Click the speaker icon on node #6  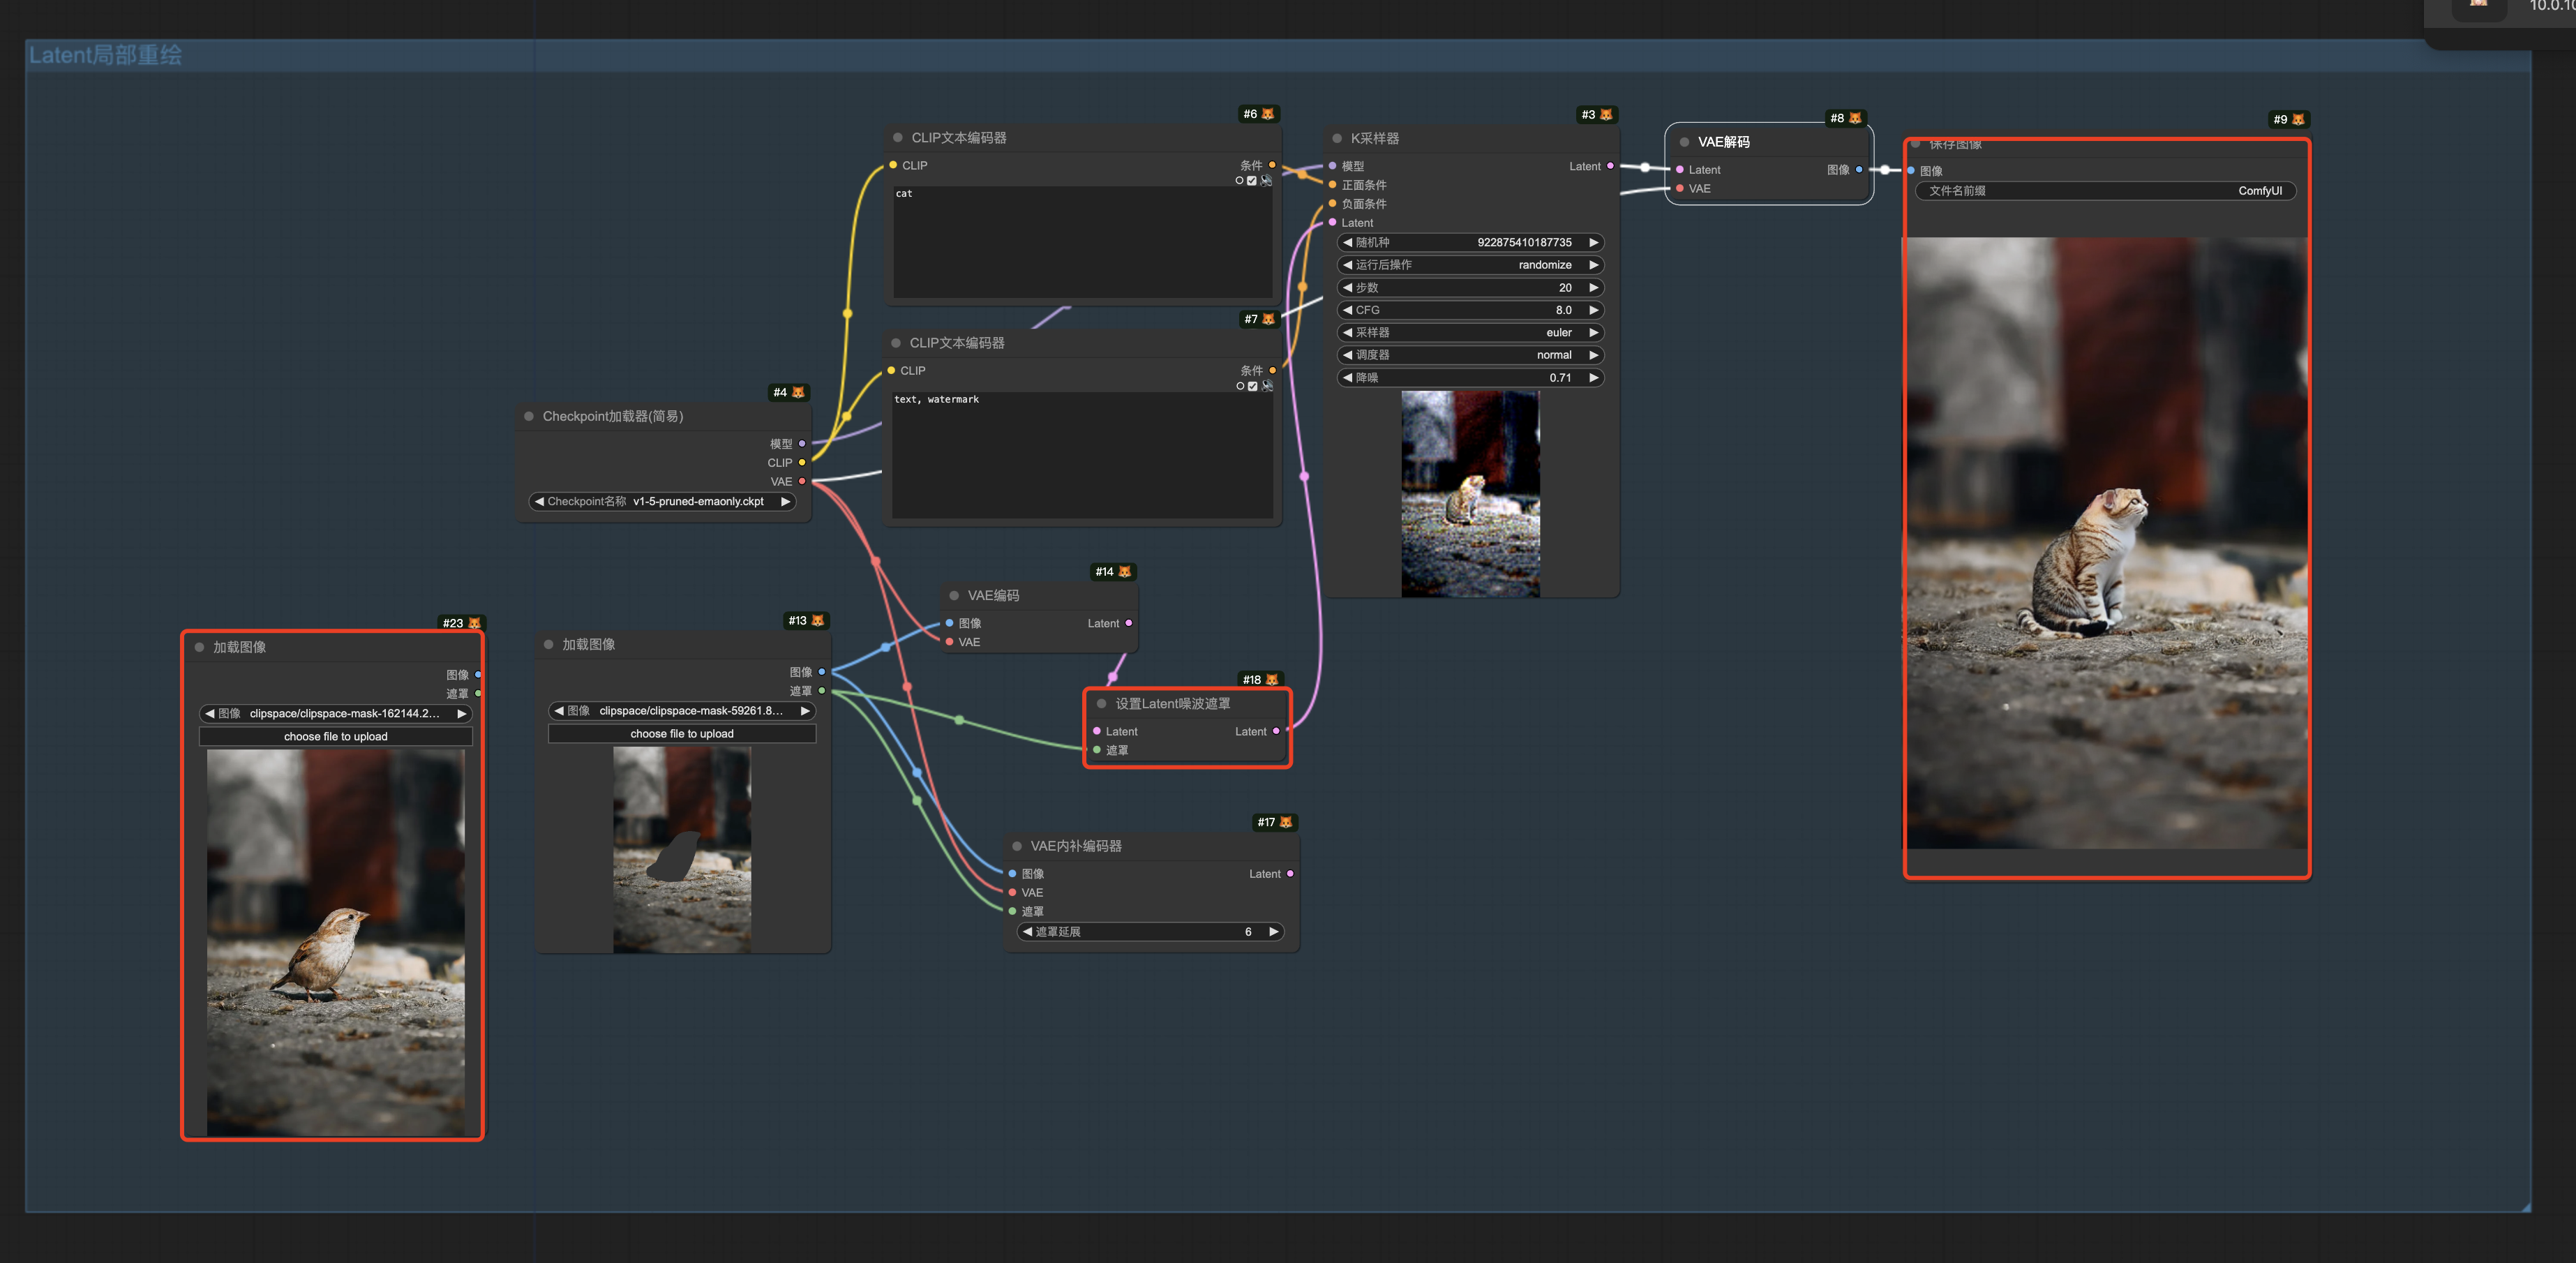(x=1266, y=181)
